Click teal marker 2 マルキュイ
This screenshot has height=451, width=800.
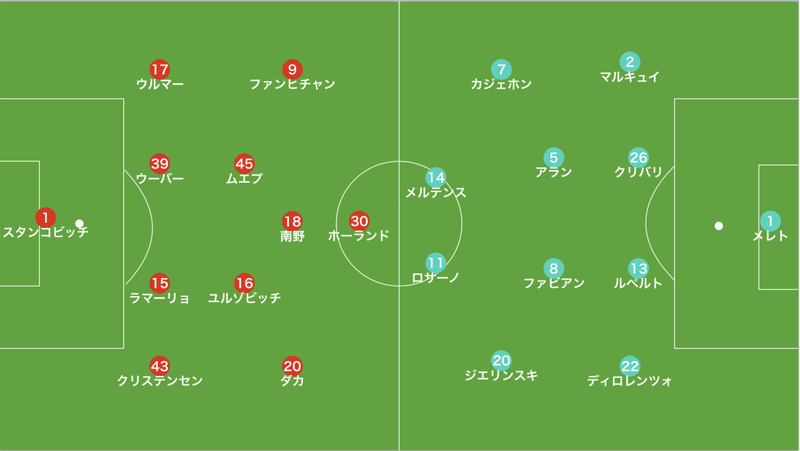click(630, 62)
